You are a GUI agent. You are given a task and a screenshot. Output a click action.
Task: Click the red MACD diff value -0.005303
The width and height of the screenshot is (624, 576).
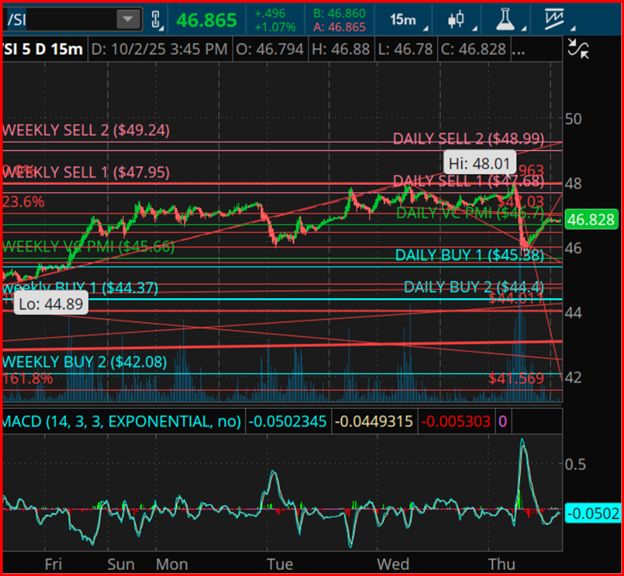coord(456,421)
